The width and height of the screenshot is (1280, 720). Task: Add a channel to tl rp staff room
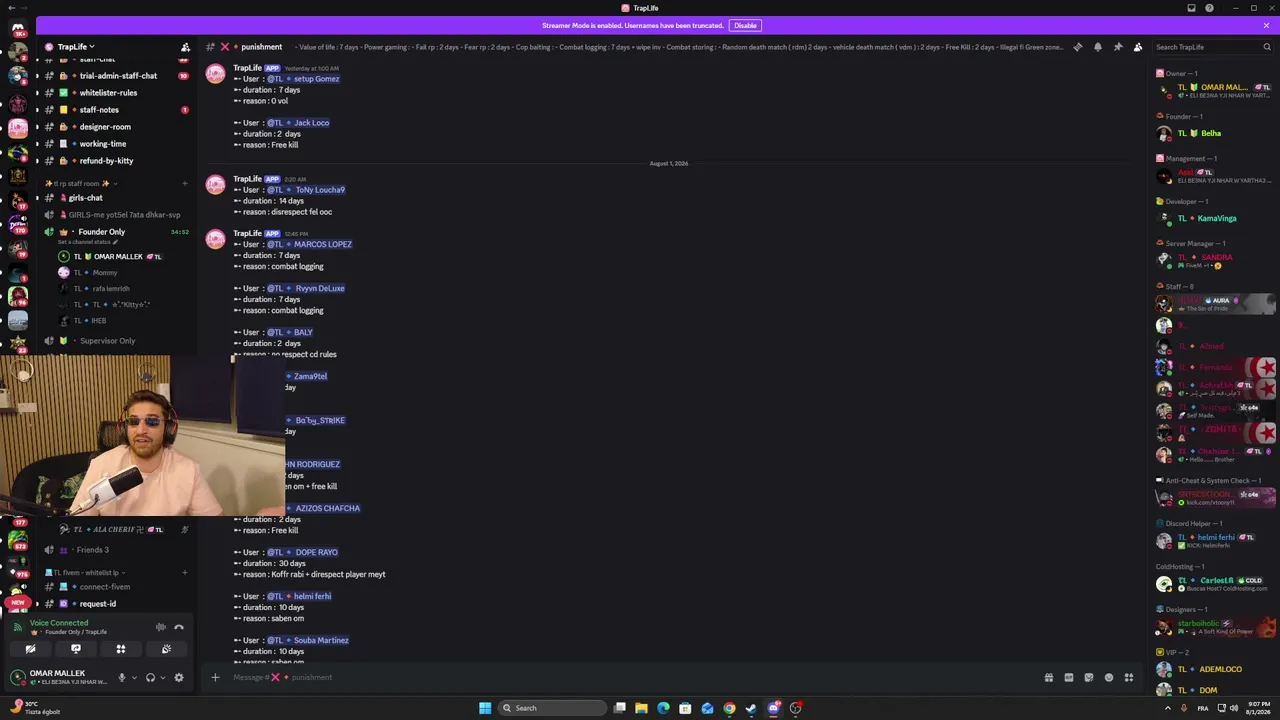point(185,184)
